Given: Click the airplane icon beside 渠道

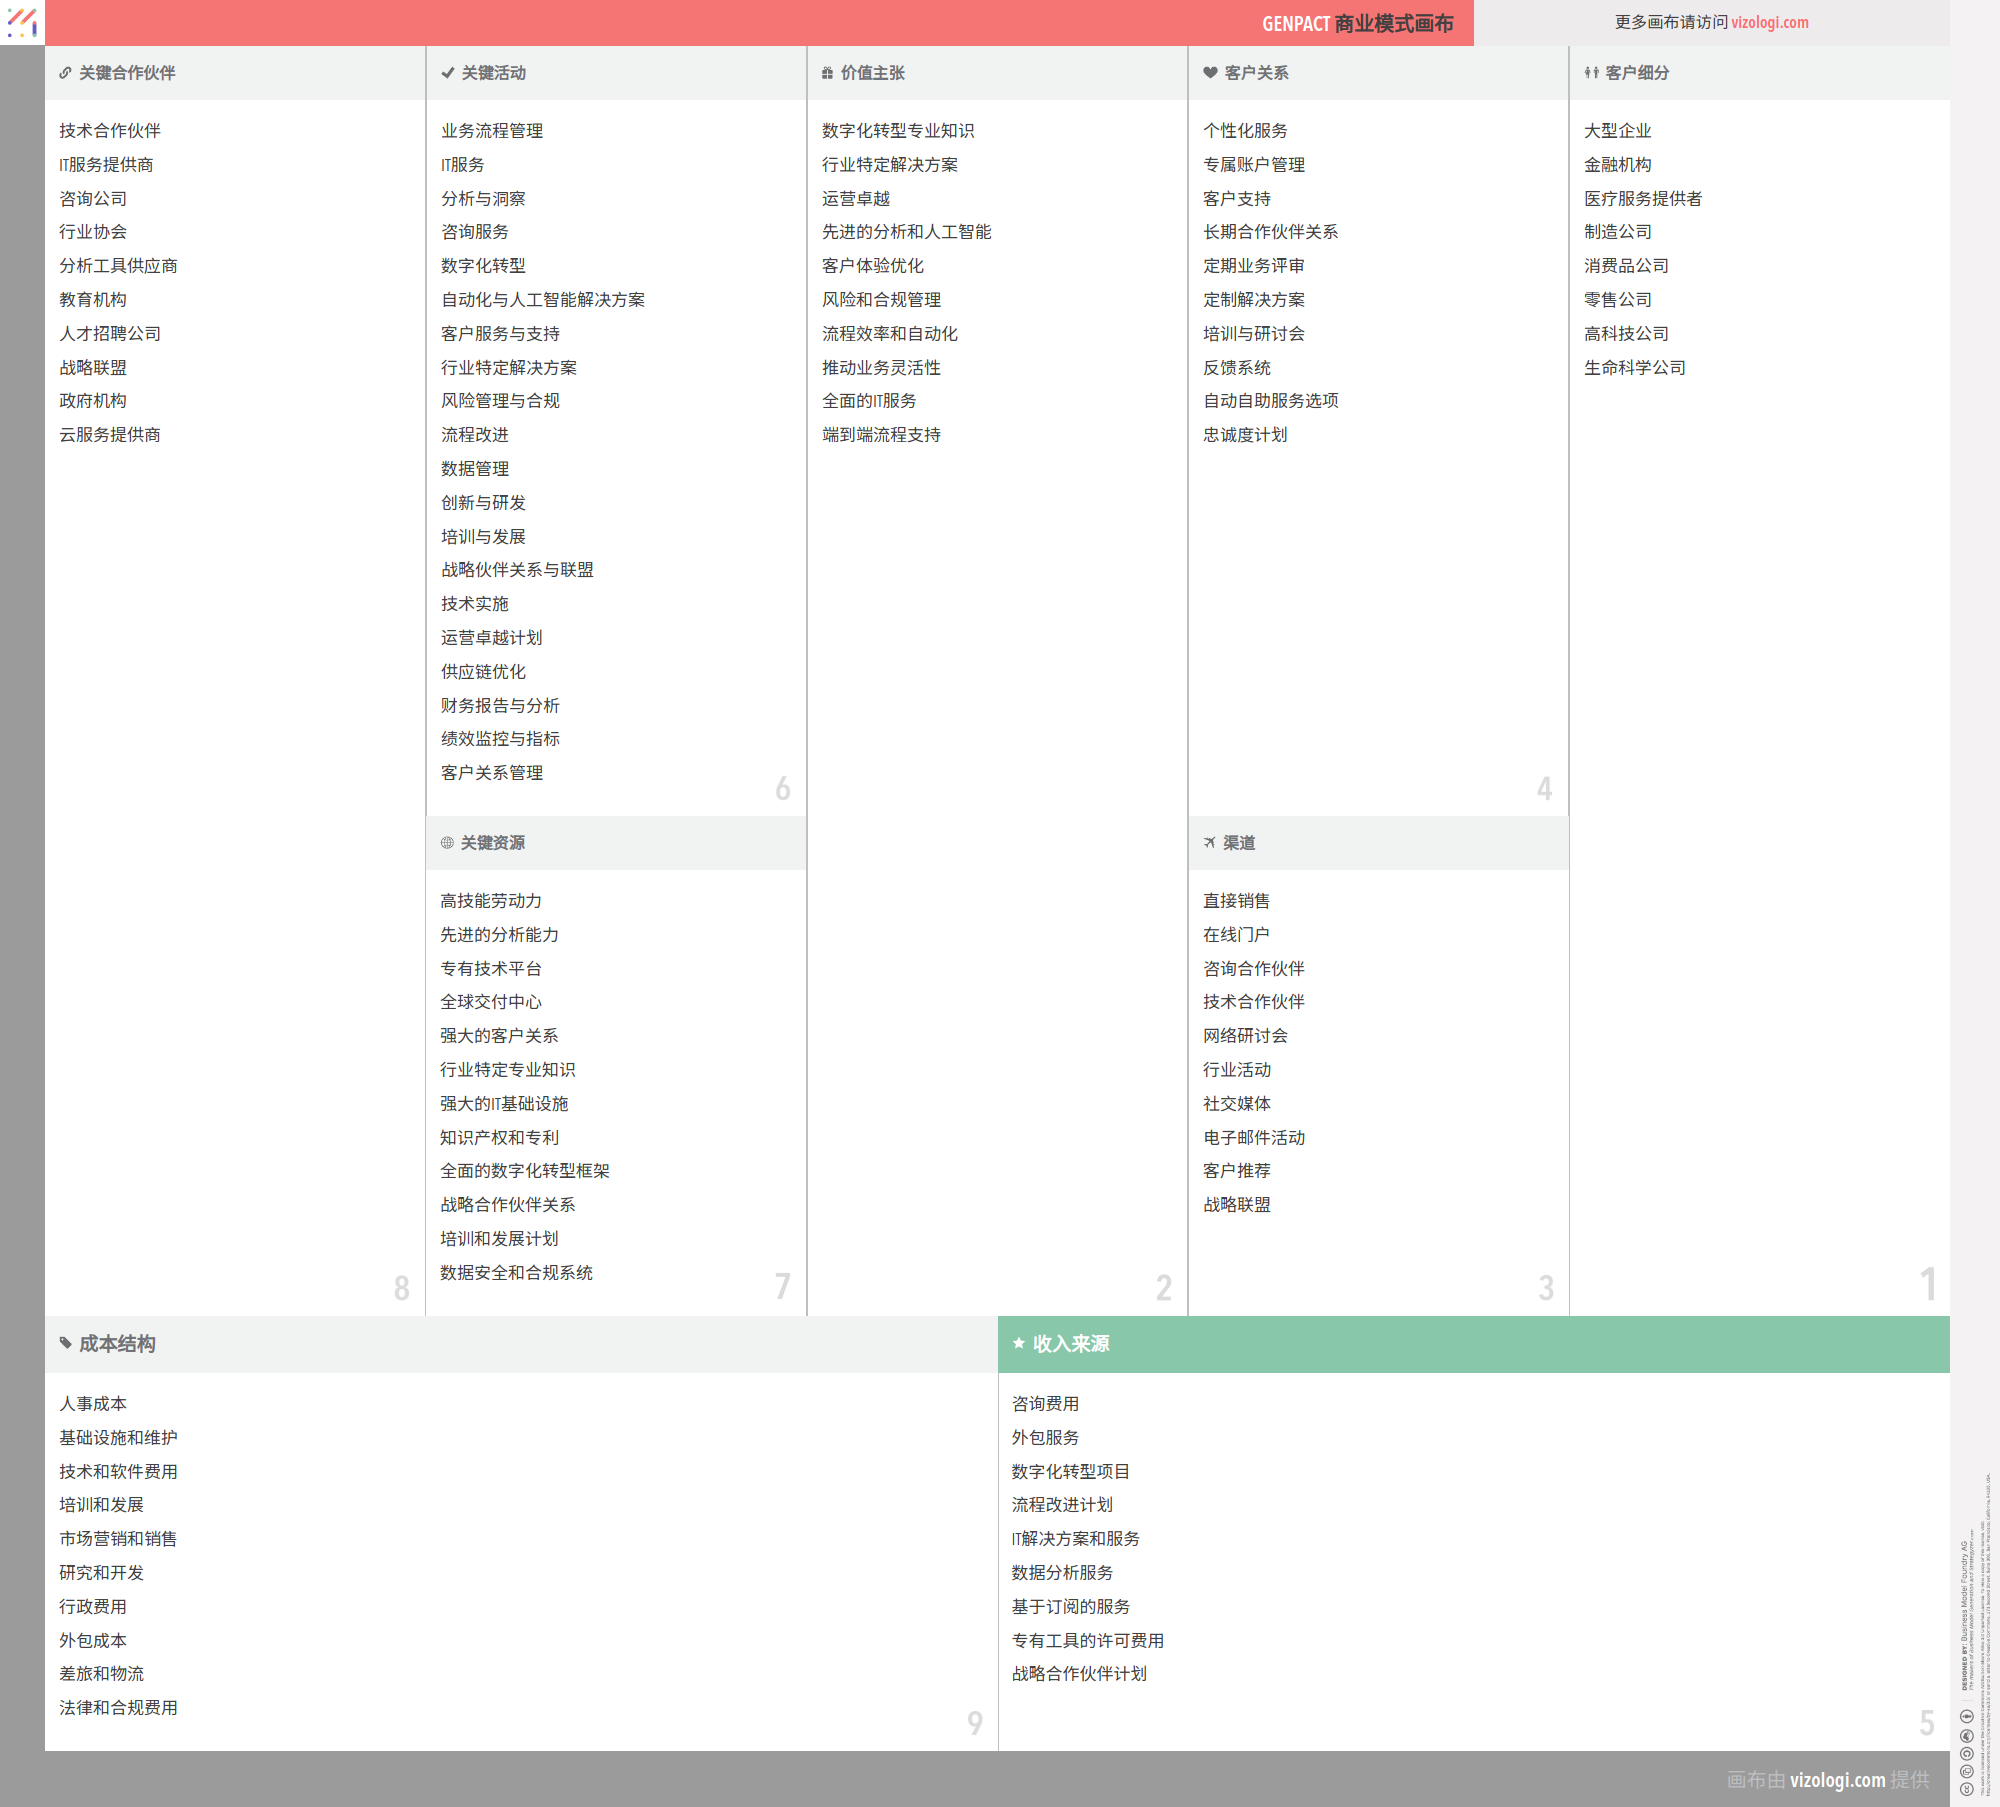Looking at the screenshot, I should pos(1209,843).
